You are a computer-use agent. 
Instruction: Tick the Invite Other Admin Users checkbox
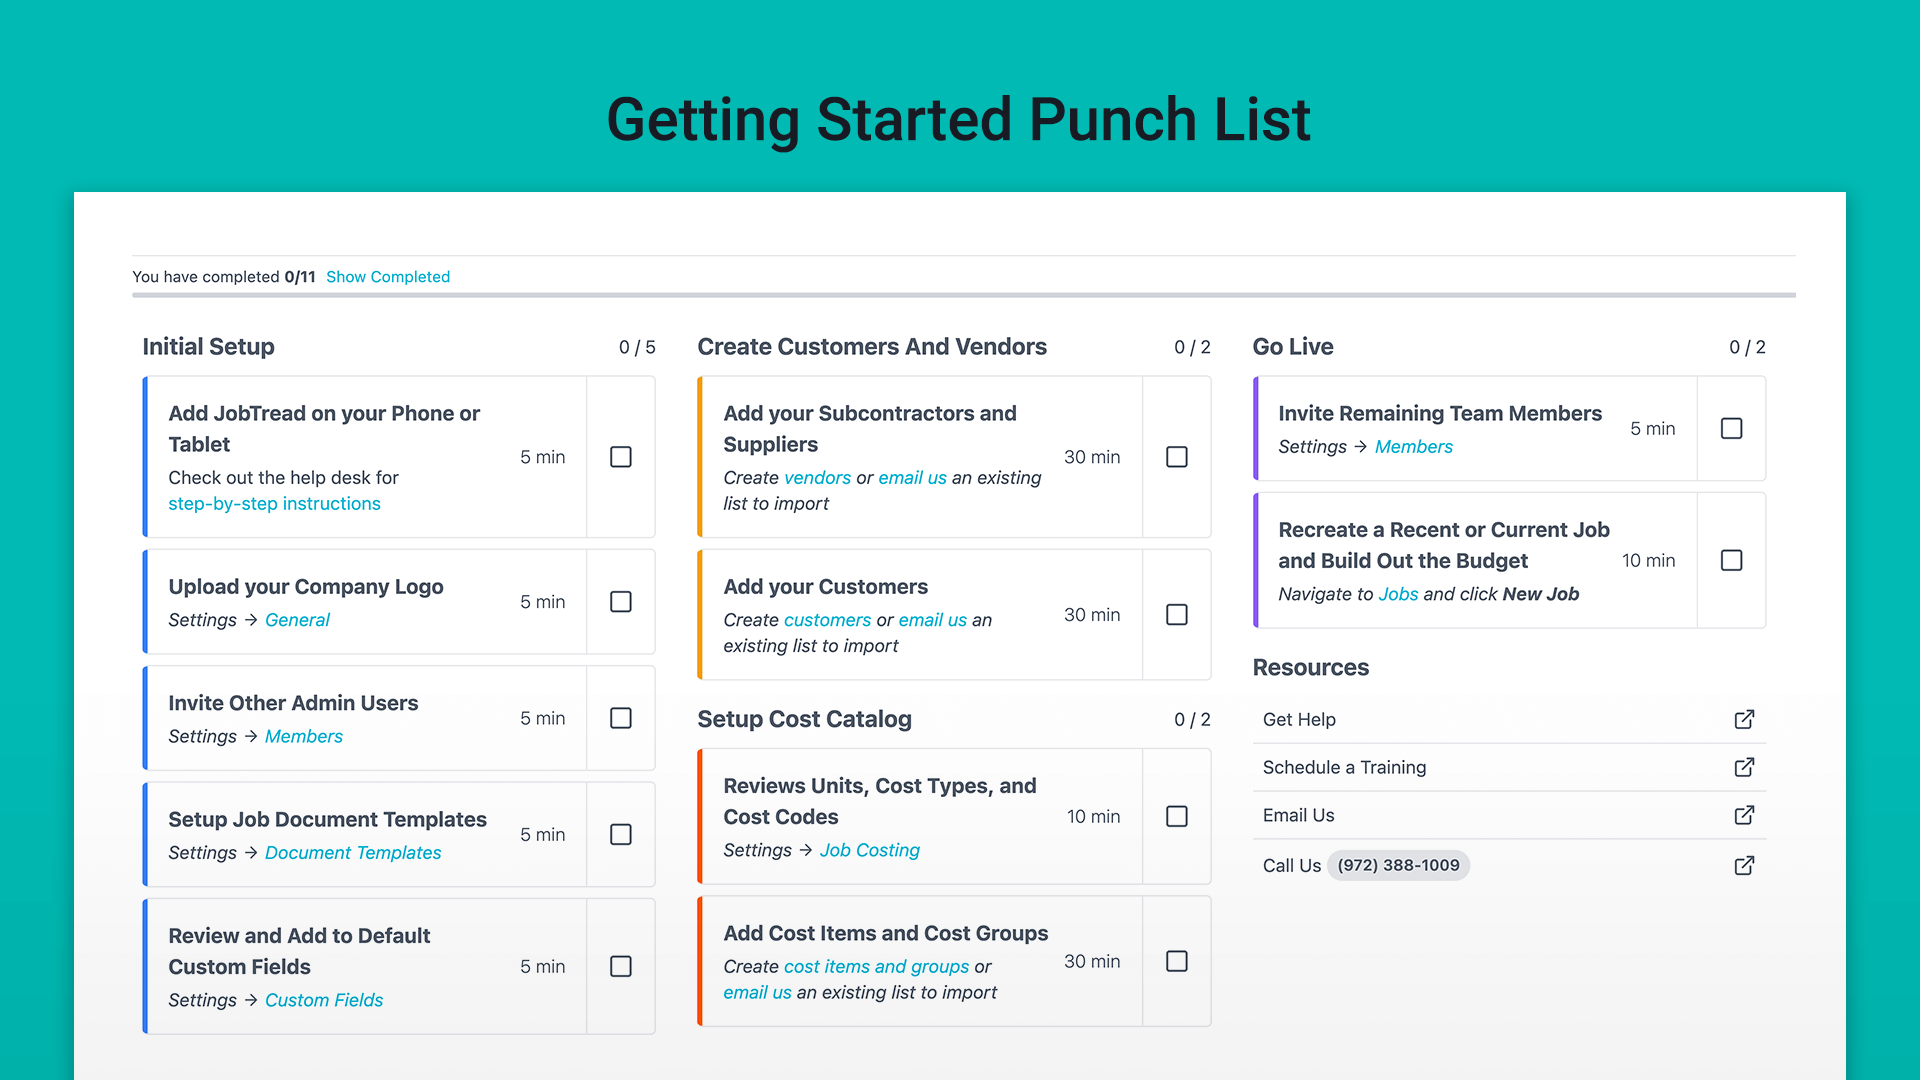tap(621, 718)
